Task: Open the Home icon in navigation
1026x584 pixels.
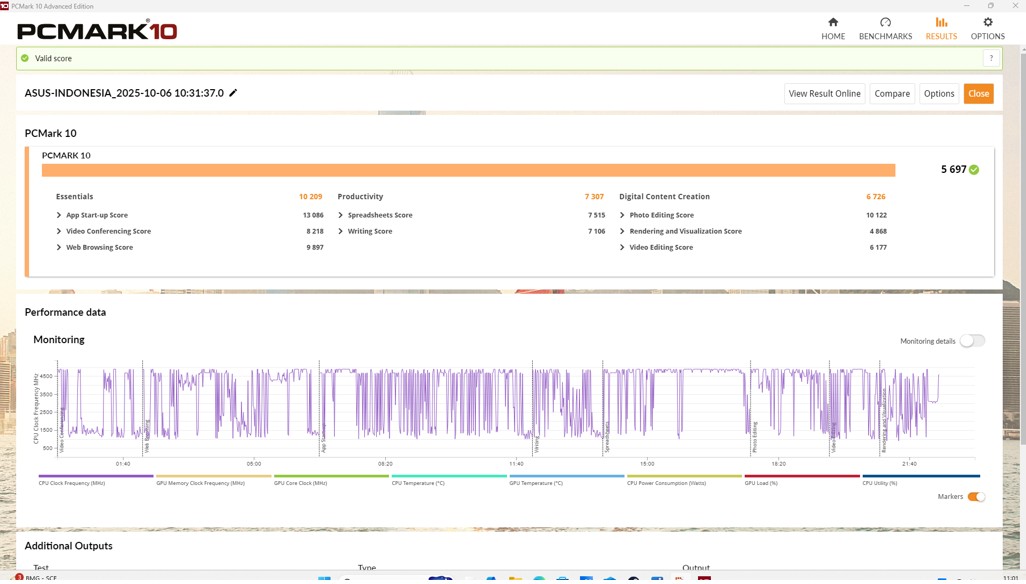Action: pos(833,22)
